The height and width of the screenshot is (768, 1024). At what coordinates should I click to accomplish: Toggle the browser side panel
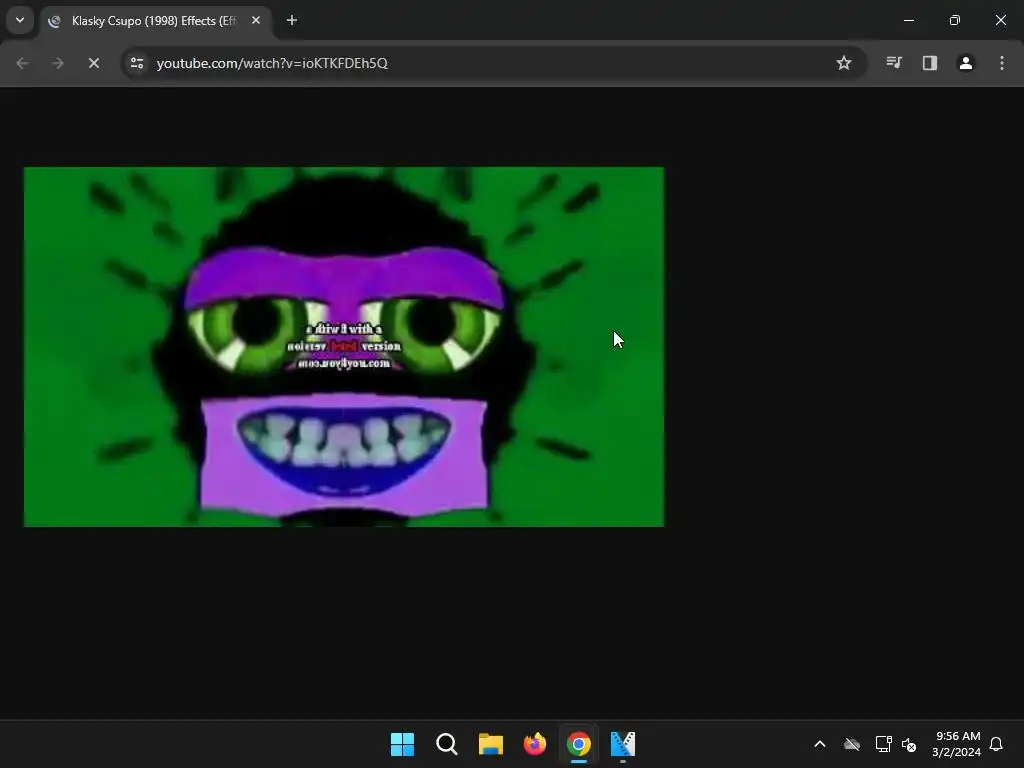pyautogui.click(x=930, y=63)
